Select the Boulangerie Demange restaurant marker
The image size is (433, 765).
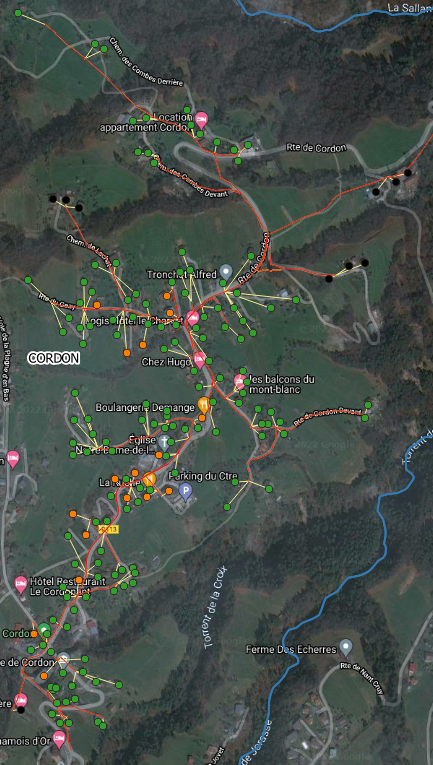[203, 404]
